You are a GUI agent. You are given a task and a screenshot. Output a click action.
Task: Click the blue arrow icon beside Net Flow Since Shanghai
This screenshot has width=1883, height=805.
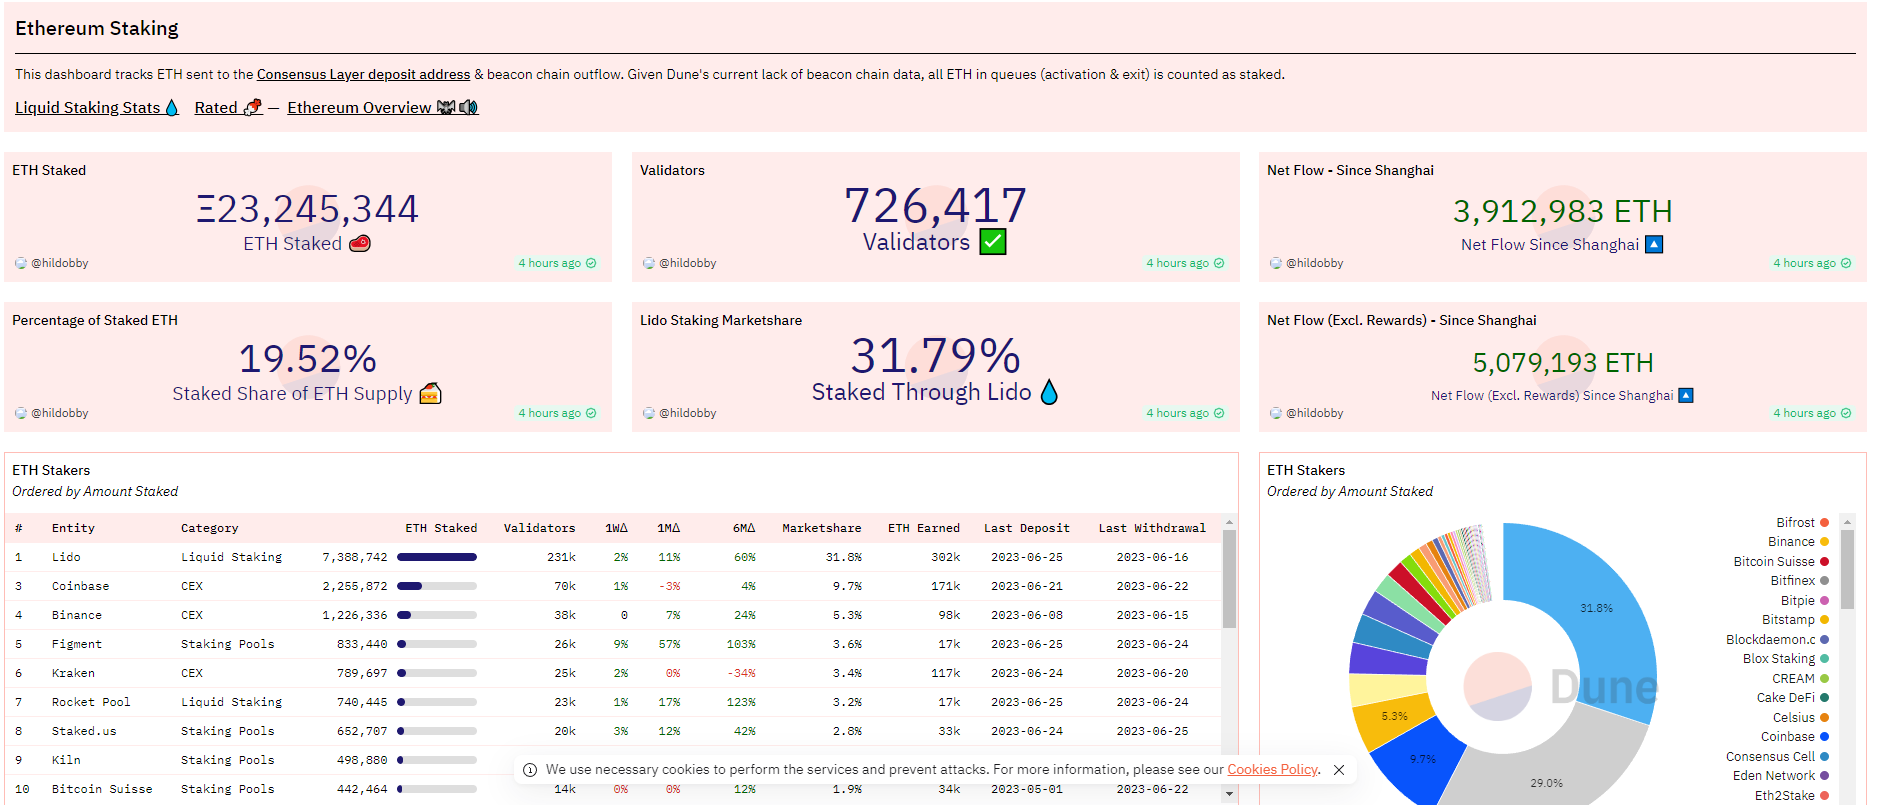(x=1654, y=245)
